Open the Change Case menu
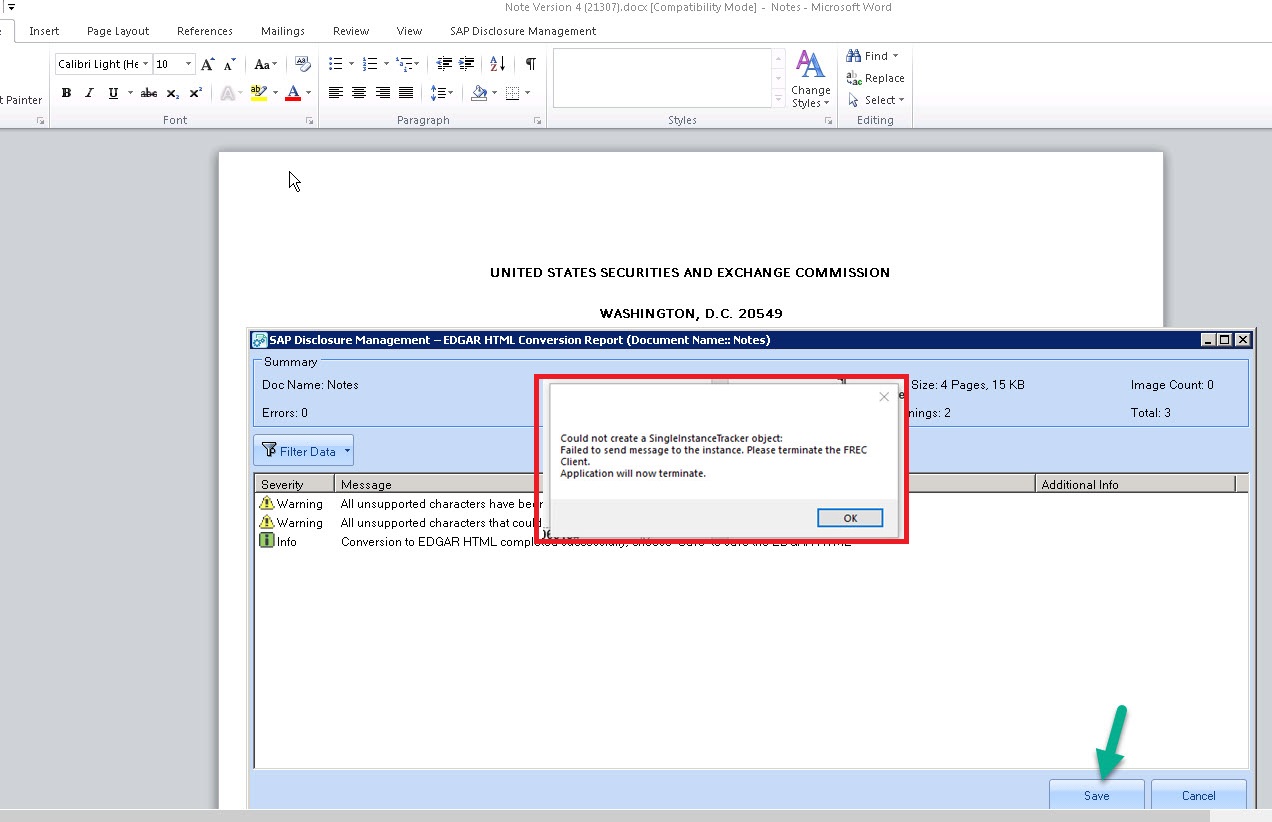1272x822 pixels. [265, 64]
